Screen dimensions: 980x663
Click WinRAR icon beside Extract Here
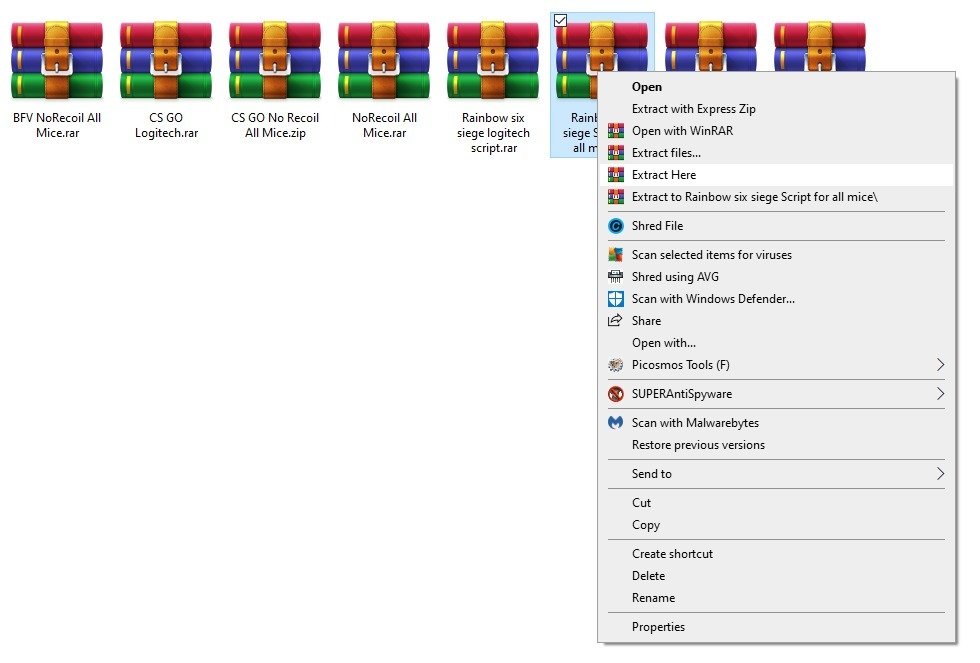pyautogui.click(x=616, y=175)
